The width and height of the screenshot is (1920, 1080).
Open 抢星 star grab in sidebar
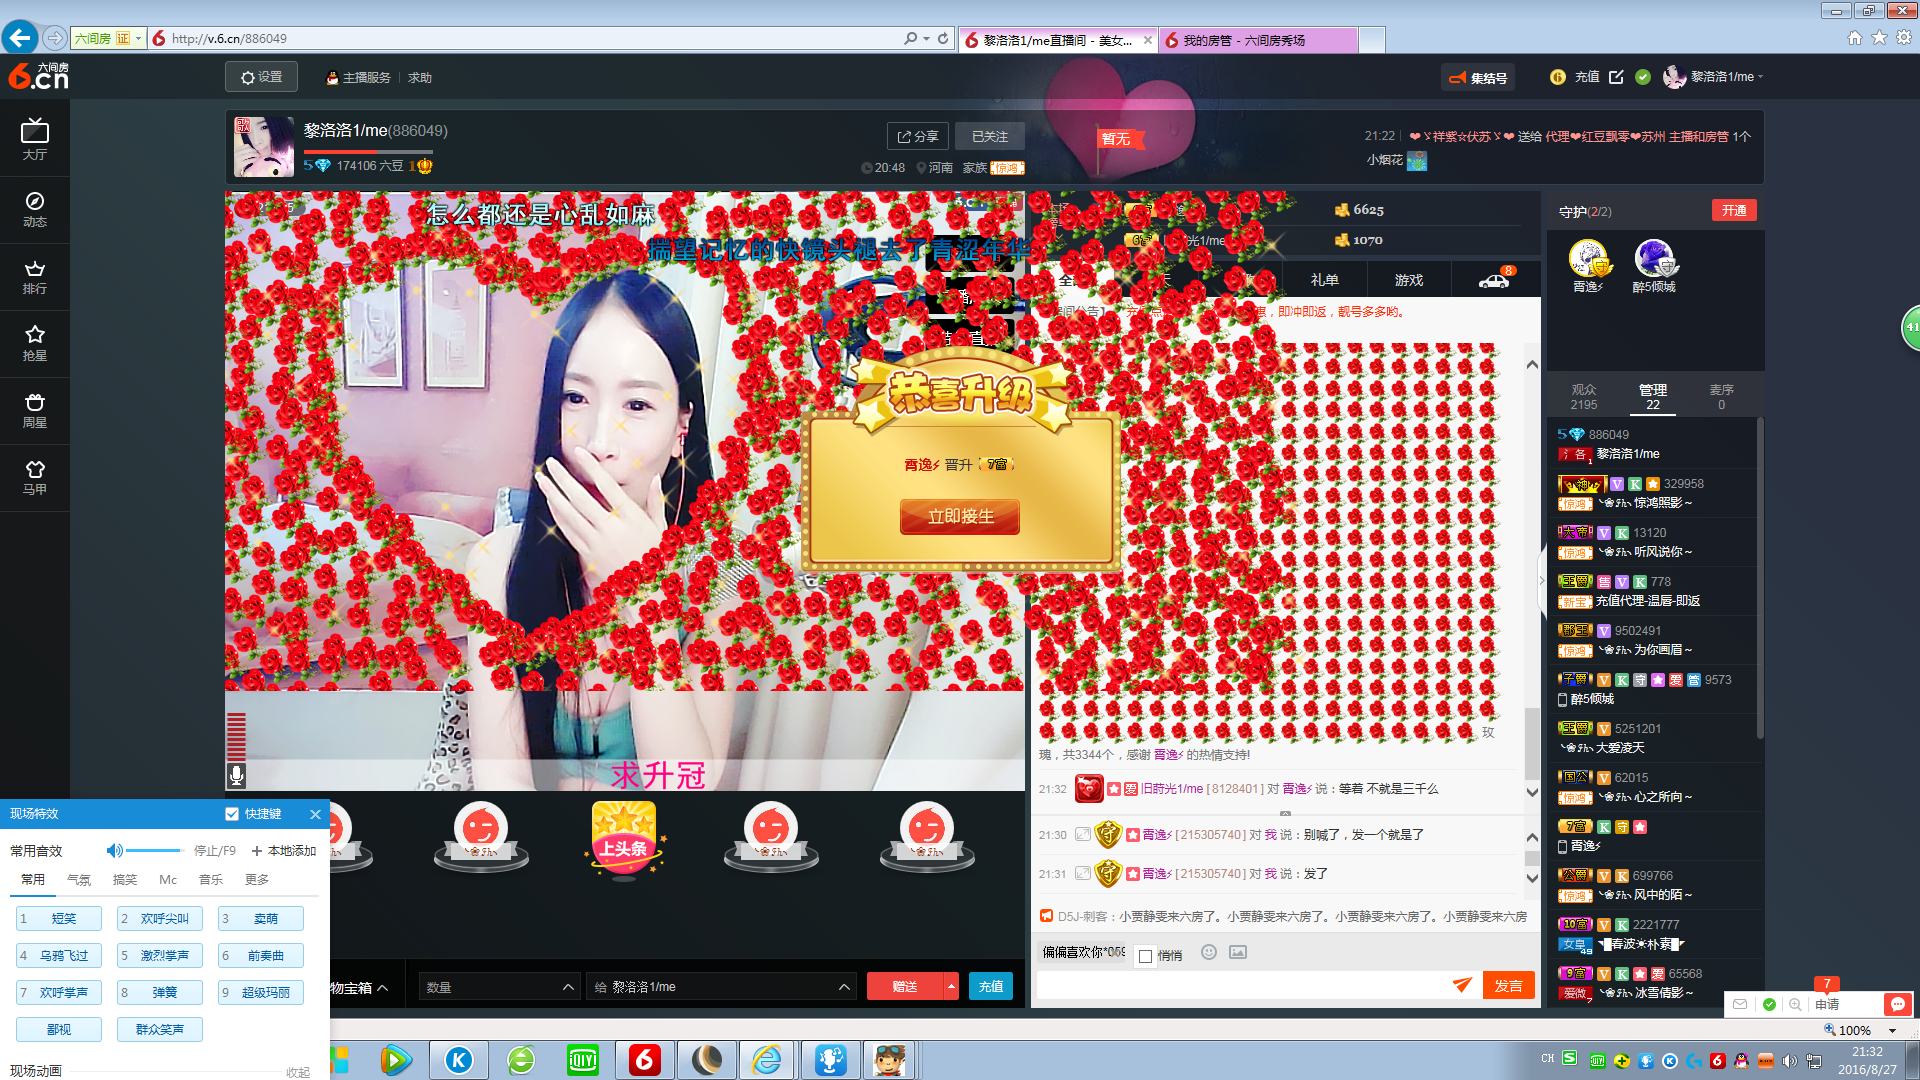coord(35,343)
